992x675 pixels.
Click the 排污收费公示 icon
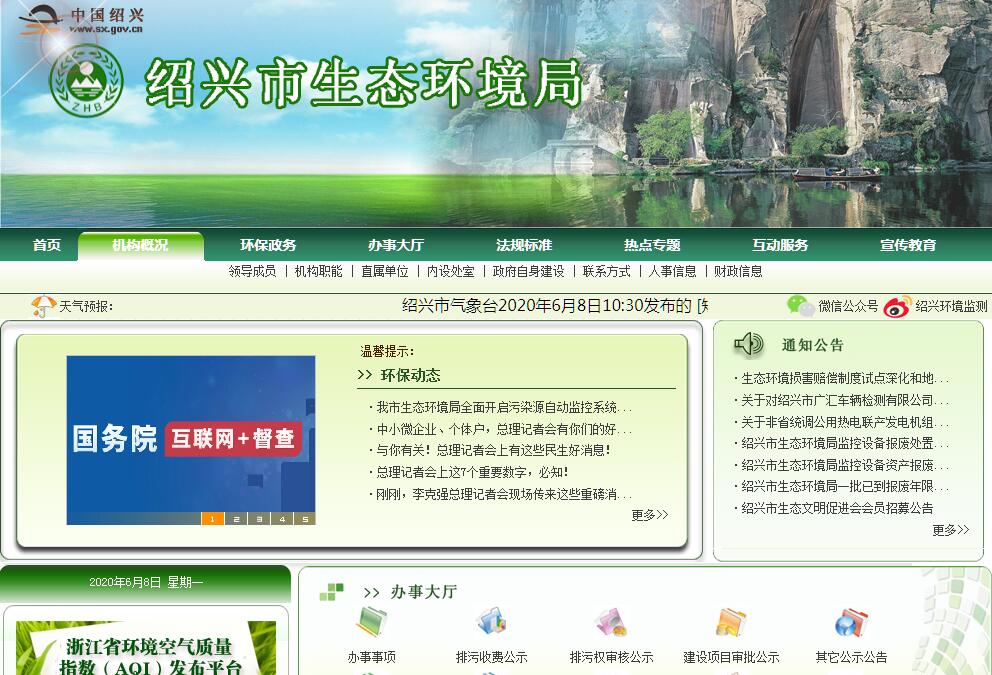pyautogui.click(x=491, y=624)
